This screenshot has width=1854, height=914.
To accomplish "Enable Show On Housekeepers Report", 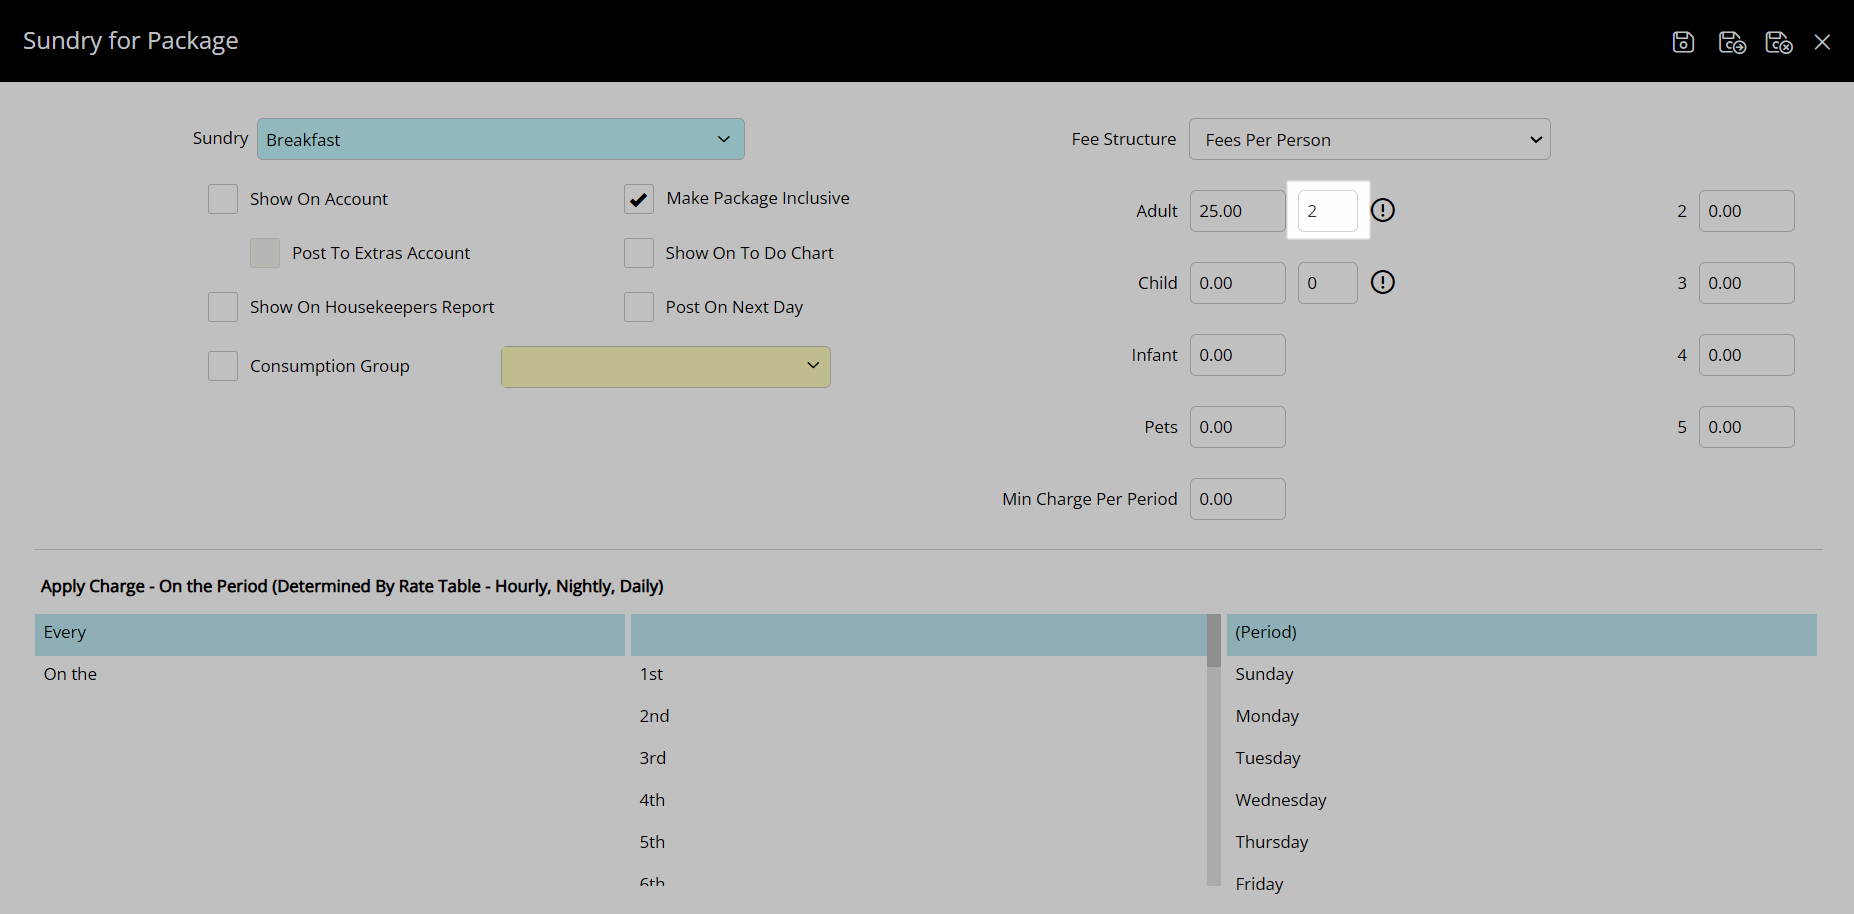I will point(223,307).
